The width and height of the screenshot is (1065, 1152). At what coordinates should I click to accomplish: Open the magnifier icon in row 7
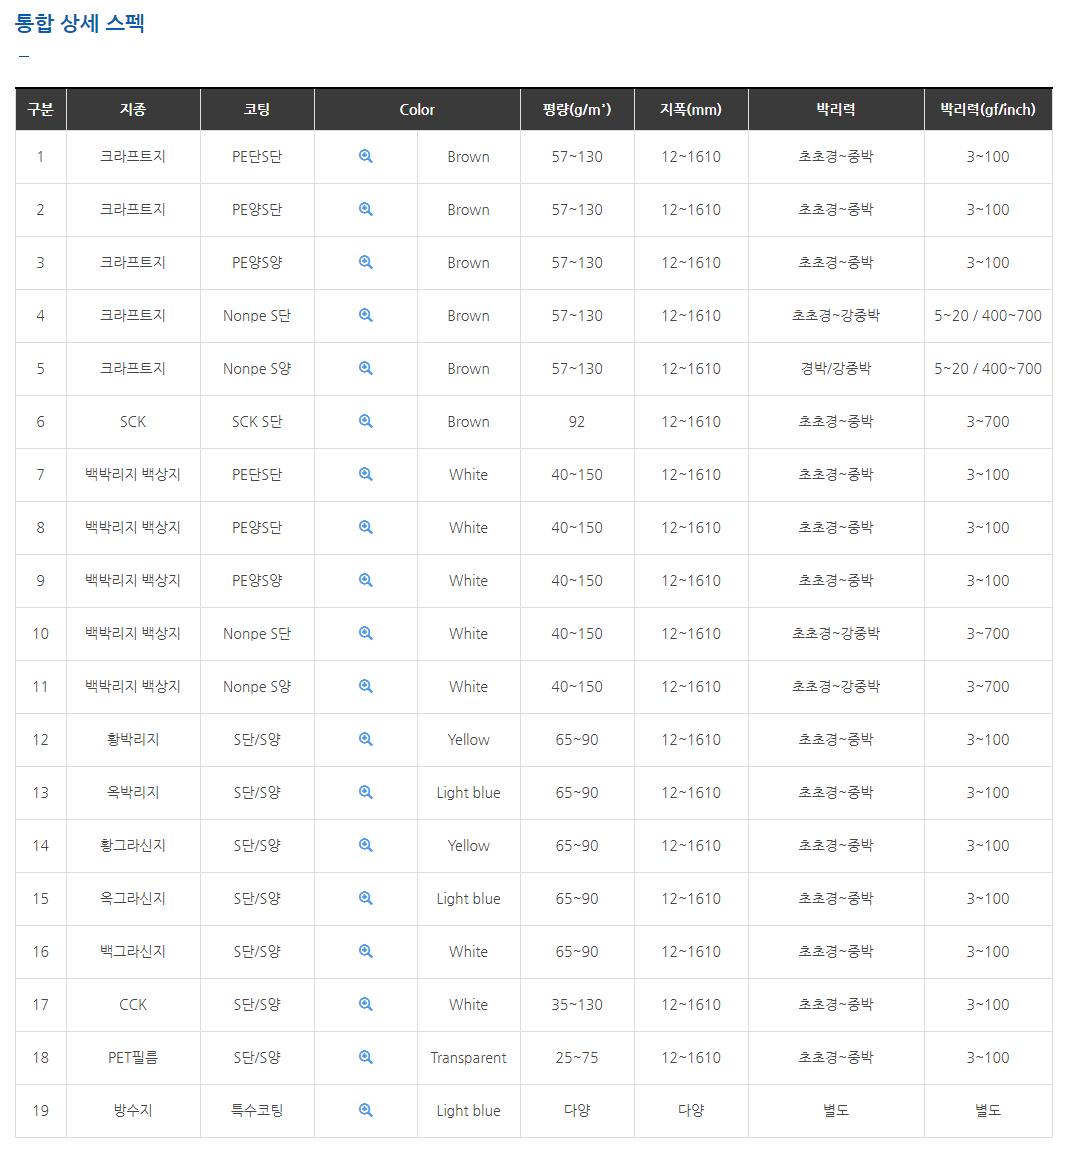[365, 474]
